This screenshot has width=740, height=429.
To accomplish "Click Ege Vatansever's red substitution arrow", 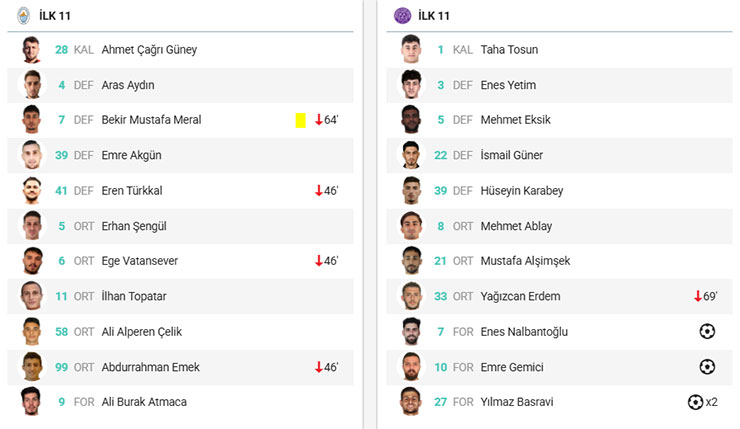I will click(318, 261).
